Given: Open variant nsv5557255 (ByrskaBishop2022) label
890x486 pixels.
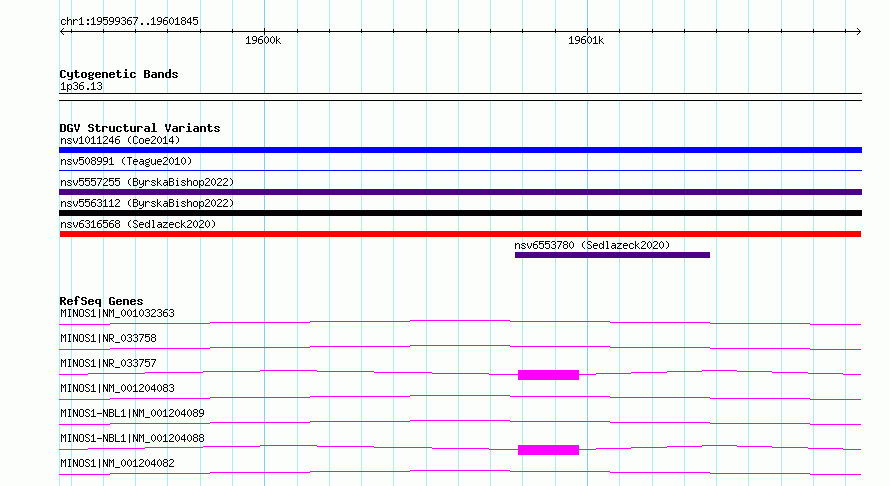Looking at the screenshot, I should pos(147,182).
